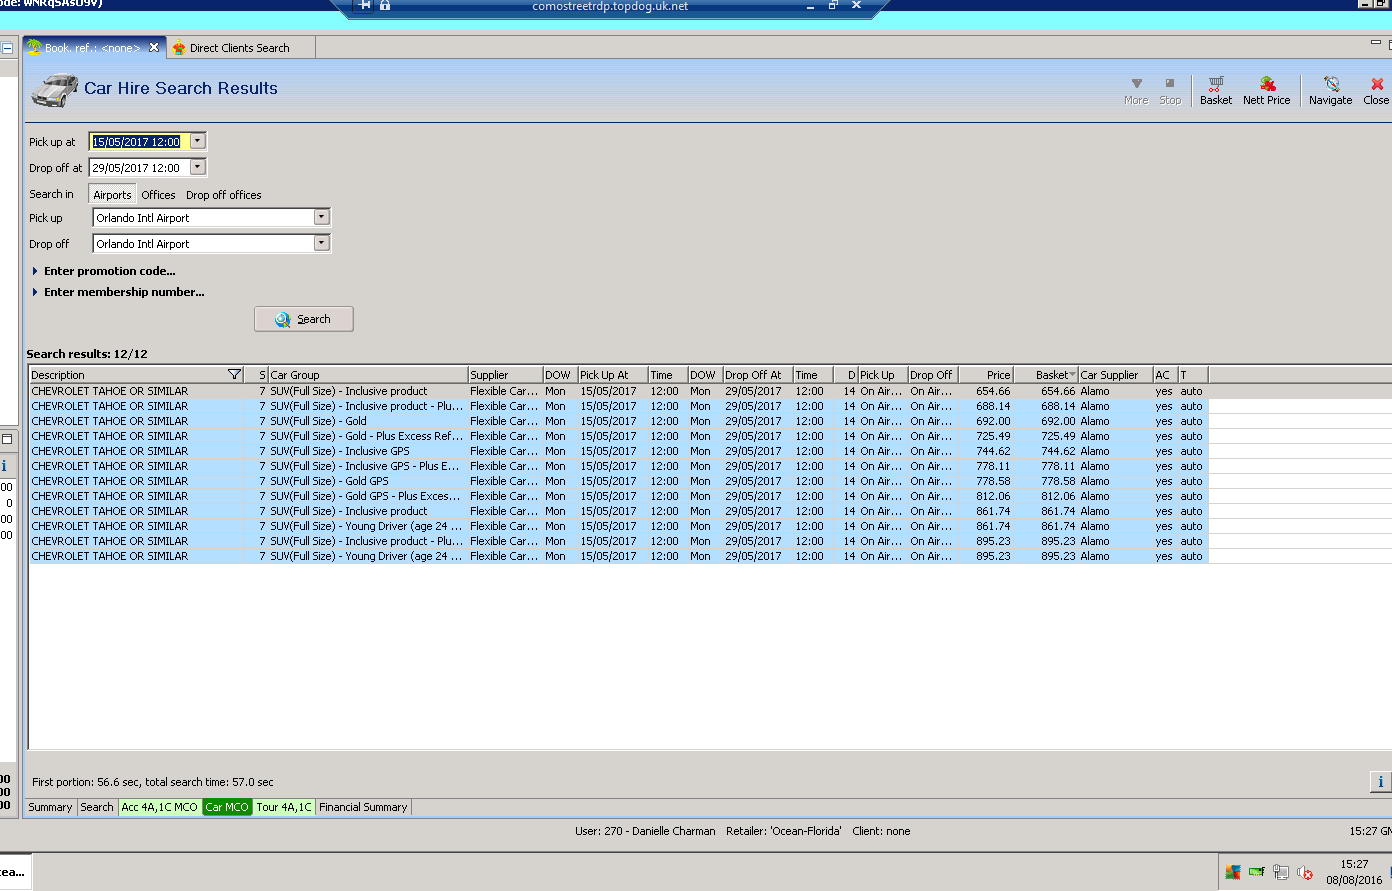Open the Basket toolbar button

pos(1215,89)
